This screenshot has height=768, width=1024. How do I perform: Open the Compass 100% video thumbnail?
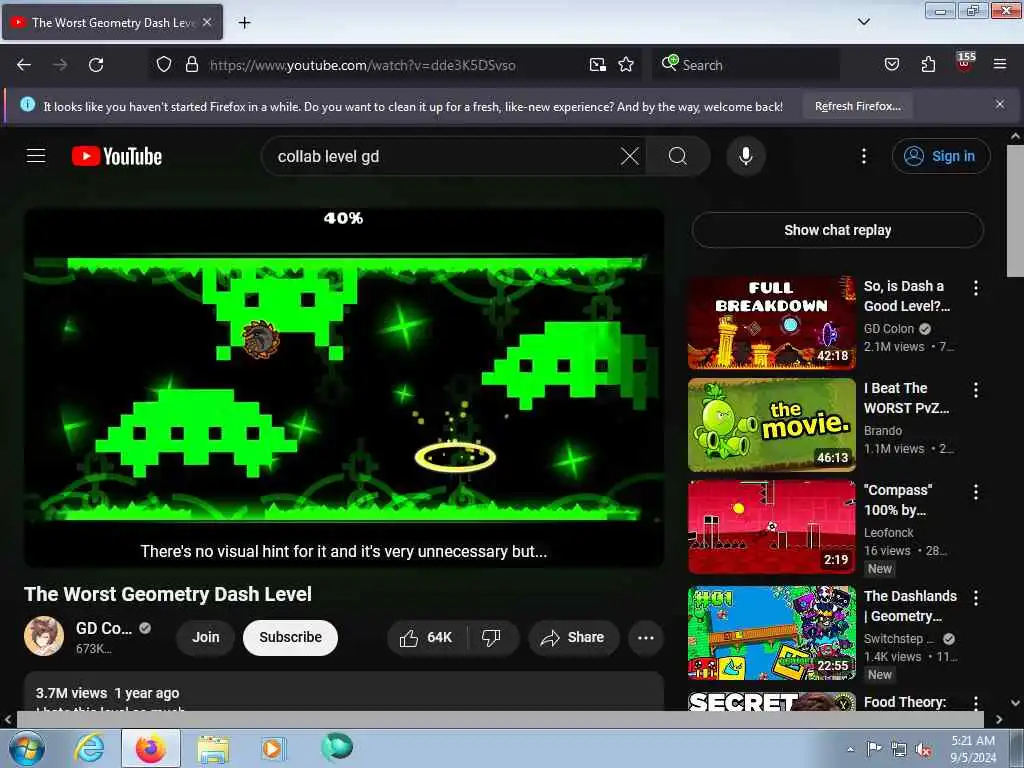(x=771, y=526)
